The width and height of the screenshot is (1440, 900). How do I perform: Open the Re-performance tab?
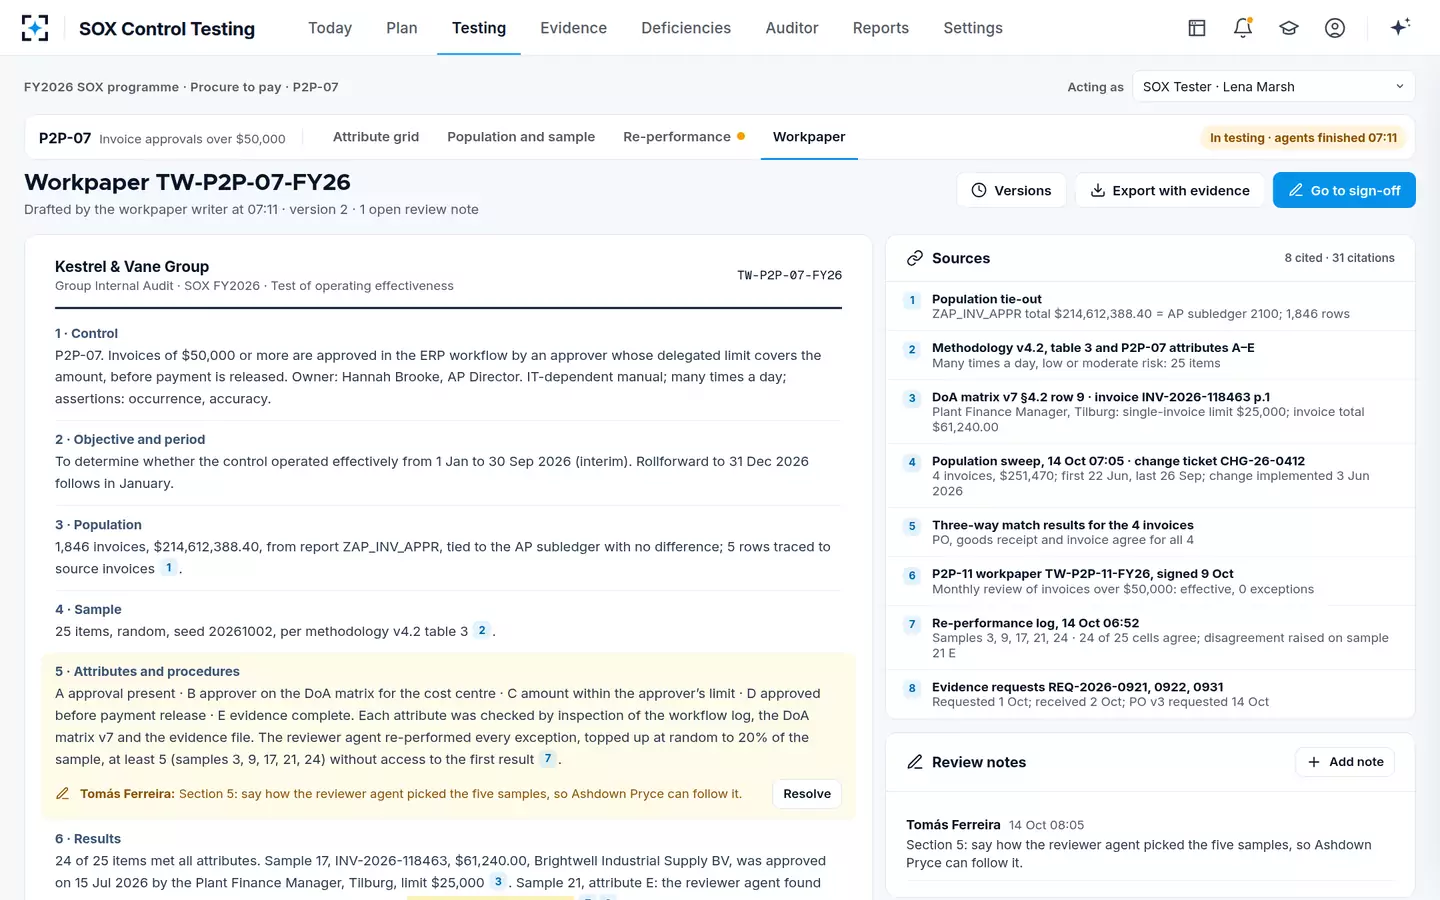click(684, 137)
